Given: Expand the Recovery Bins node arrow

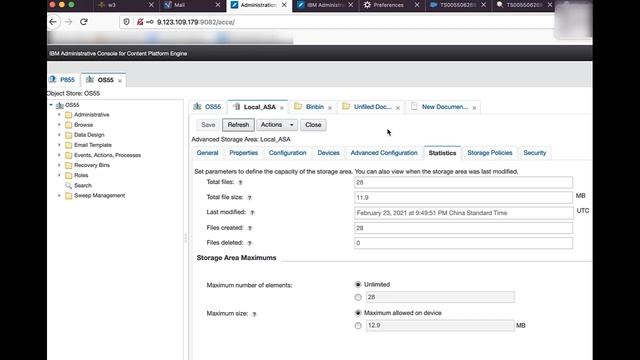Looking at the screenshot, I should click(59, 165).
